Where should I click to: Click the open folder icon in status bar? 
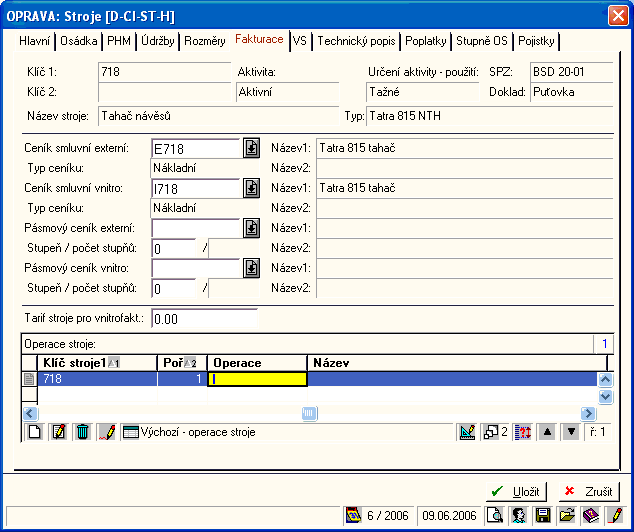(x=567, y=515)
